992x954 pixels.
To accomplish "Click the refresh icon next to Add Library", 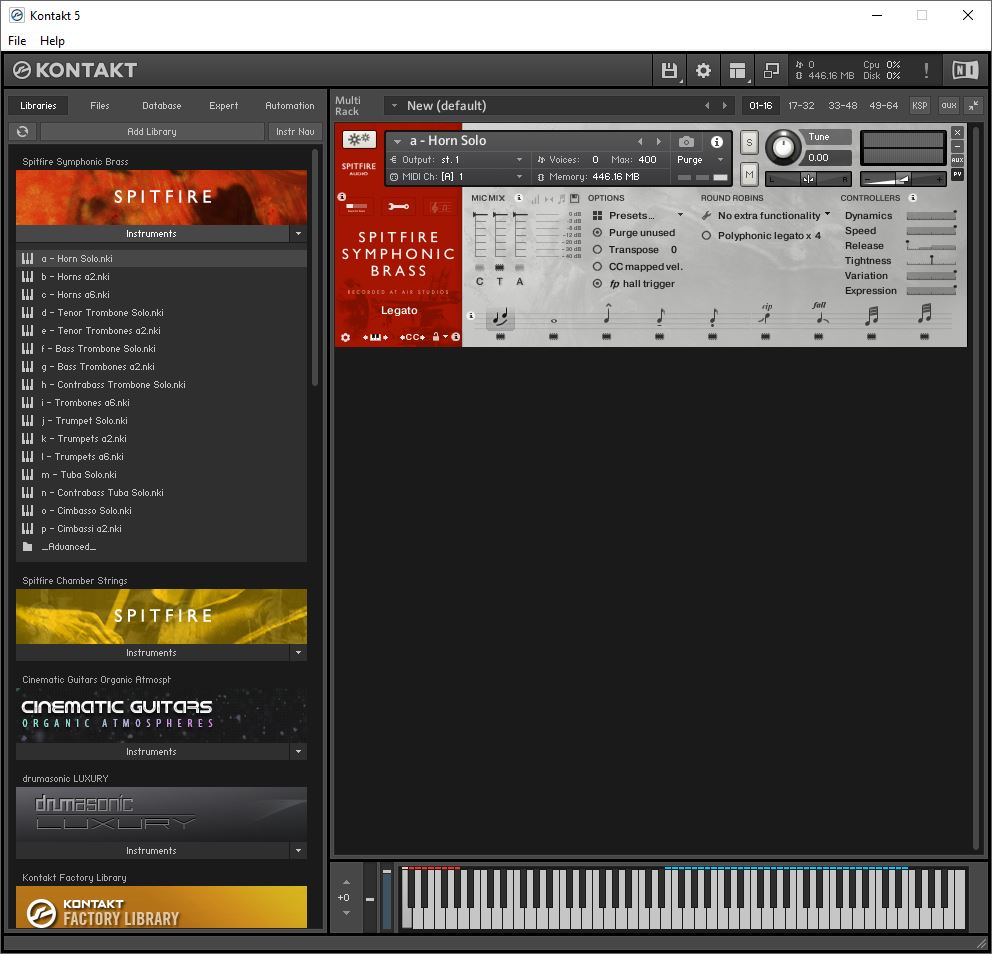I will [x=23, y=132].
